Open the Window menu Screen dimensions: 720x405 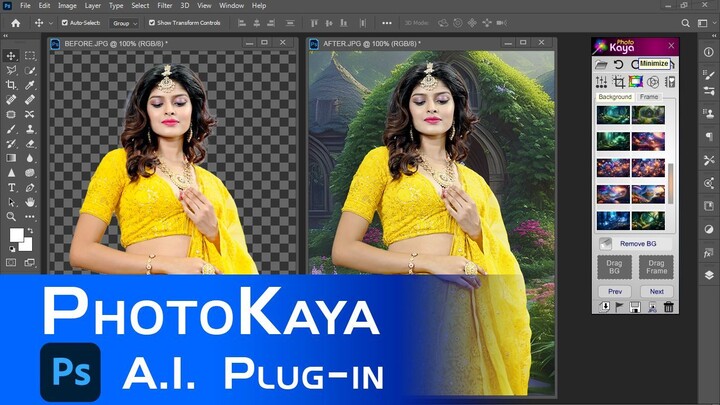(x=231, y=6)
